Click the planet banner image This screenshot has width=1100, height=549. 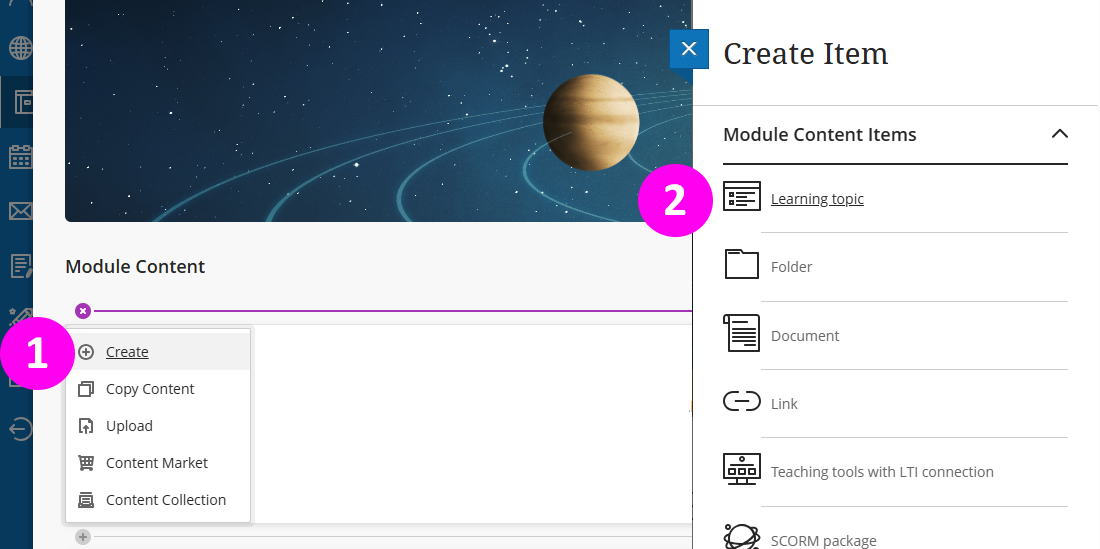click(378, 111)
